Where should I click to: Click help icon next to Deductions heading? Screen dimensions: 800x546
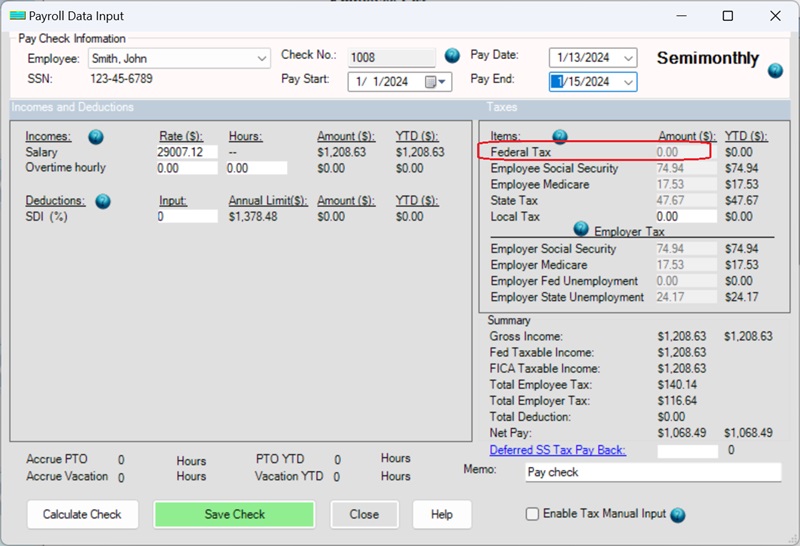pyautogui.click(x=103, y=201)
